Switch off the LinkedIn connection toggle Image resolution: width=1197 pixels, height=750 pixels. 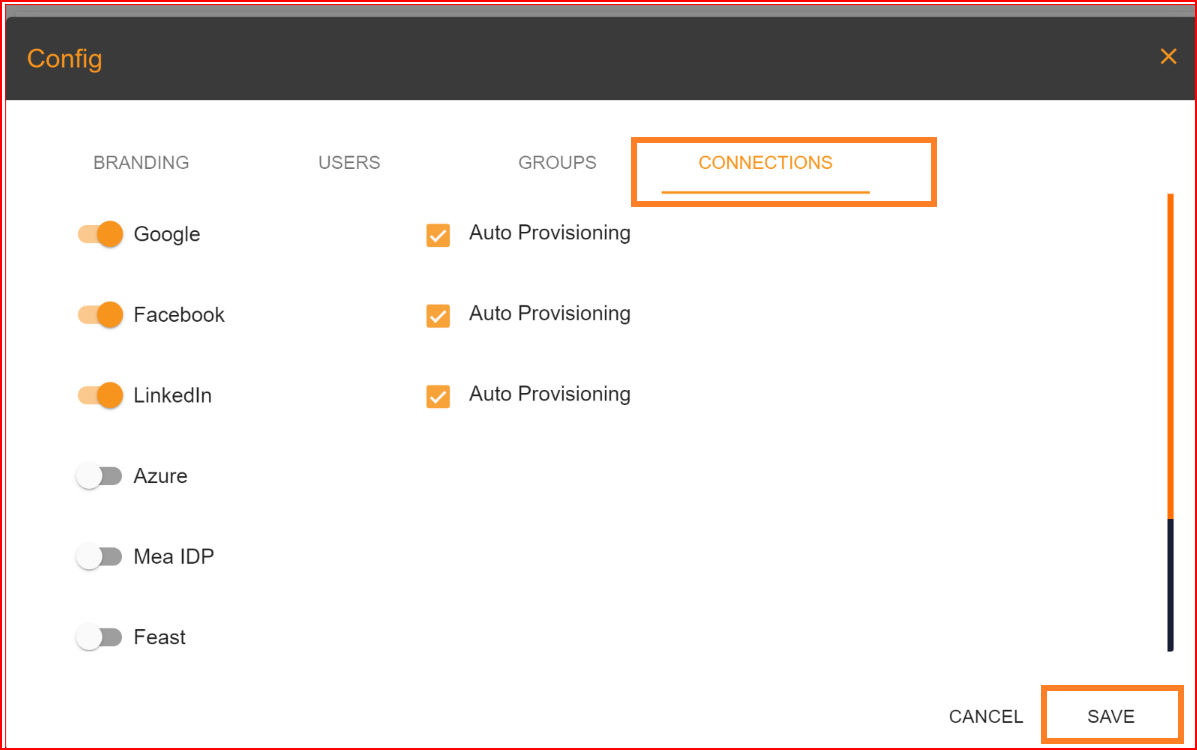(100, 395)
